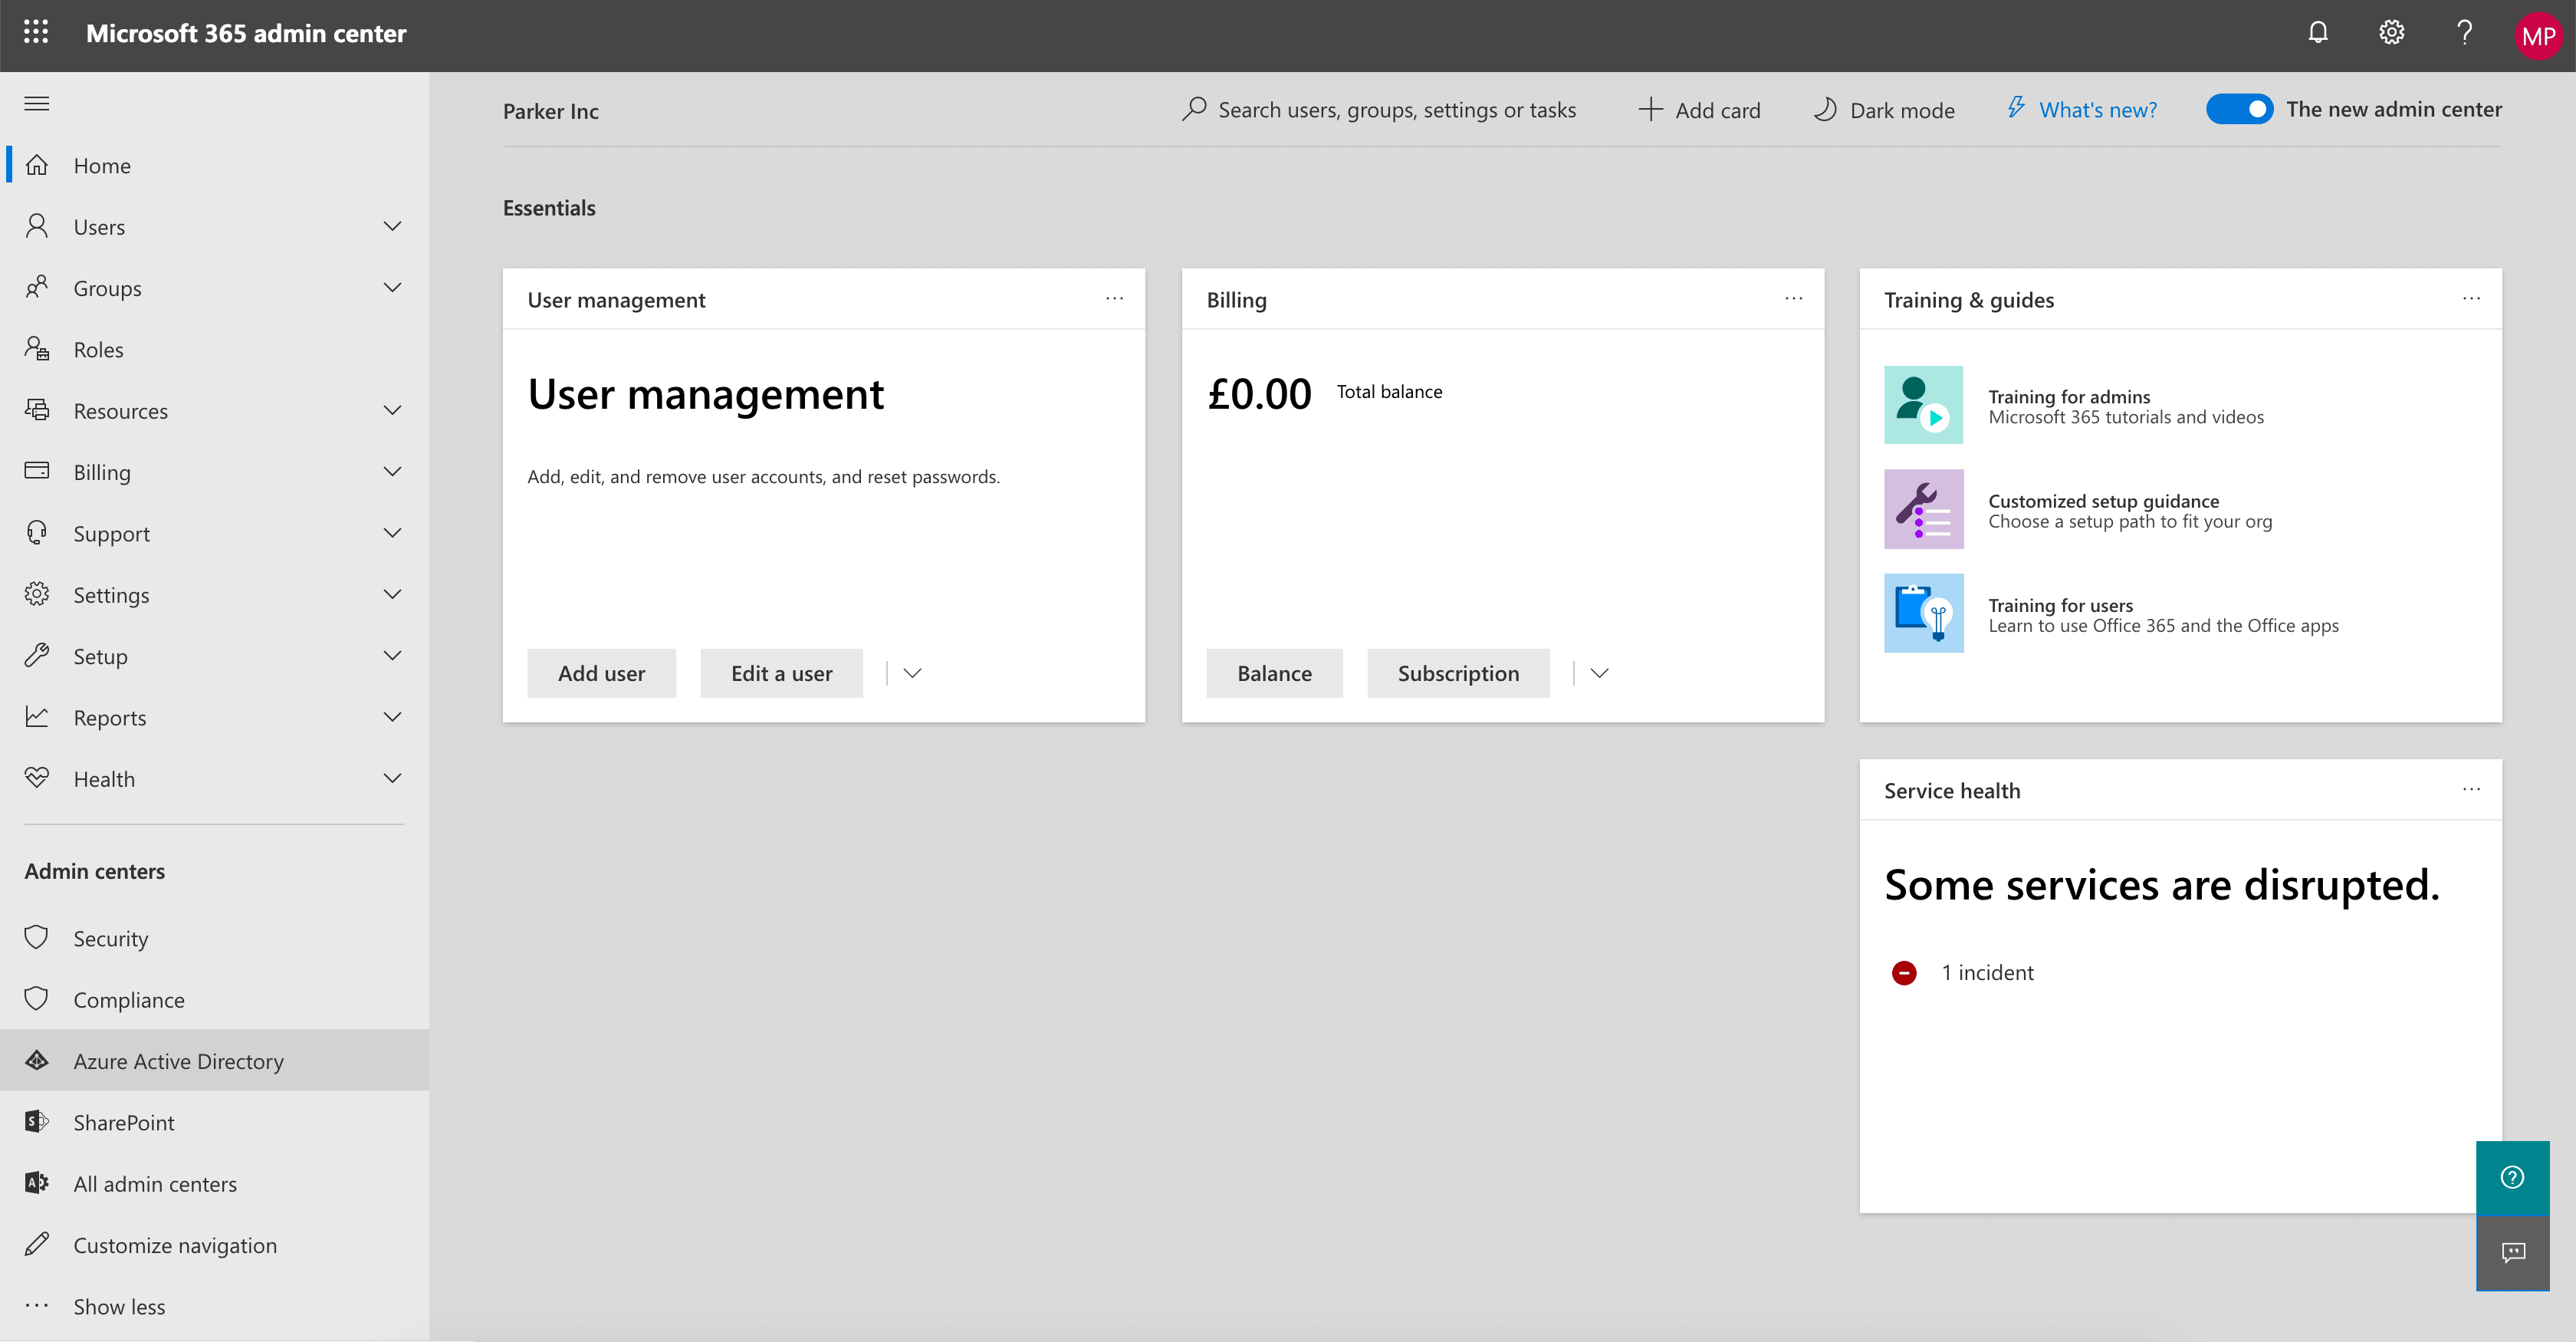
Task: Open Training for admins link
Action: [x=2069, y=397]
